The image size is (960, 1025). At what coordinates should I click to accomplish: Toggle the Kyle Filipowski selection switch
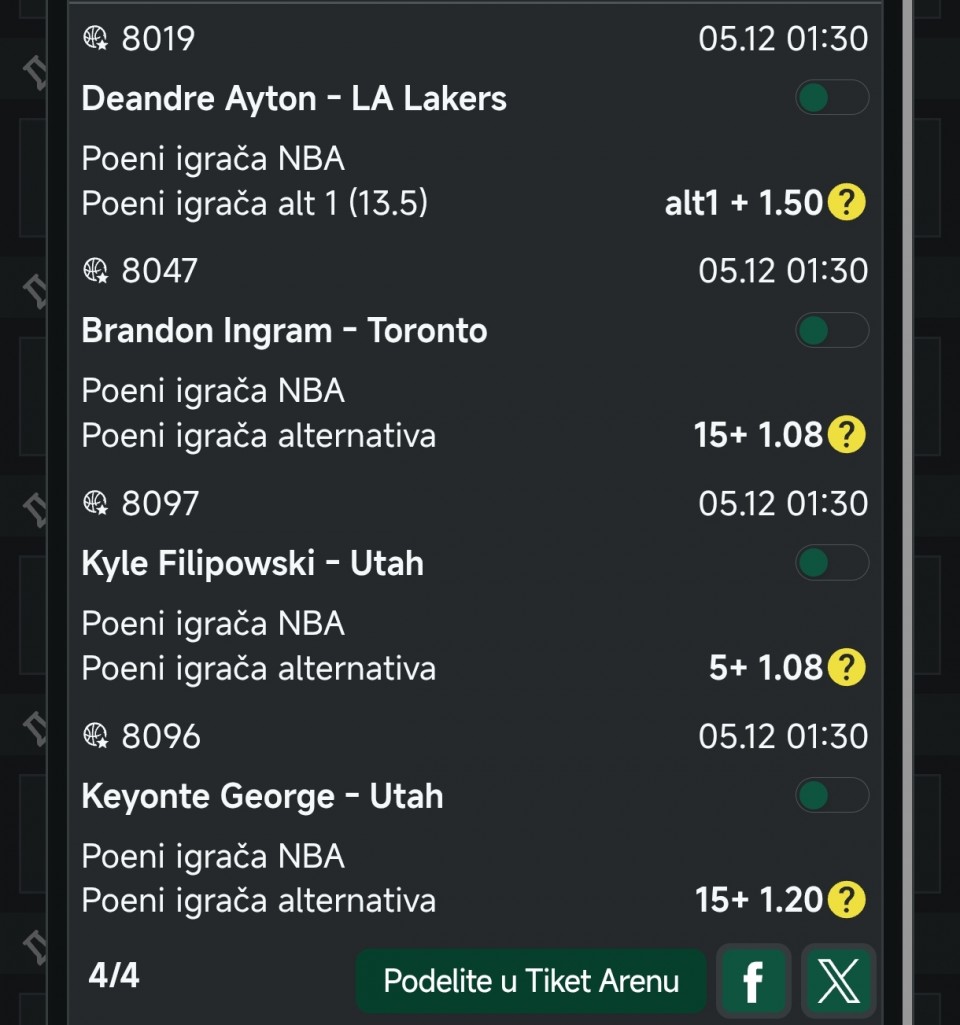(831, 563)
